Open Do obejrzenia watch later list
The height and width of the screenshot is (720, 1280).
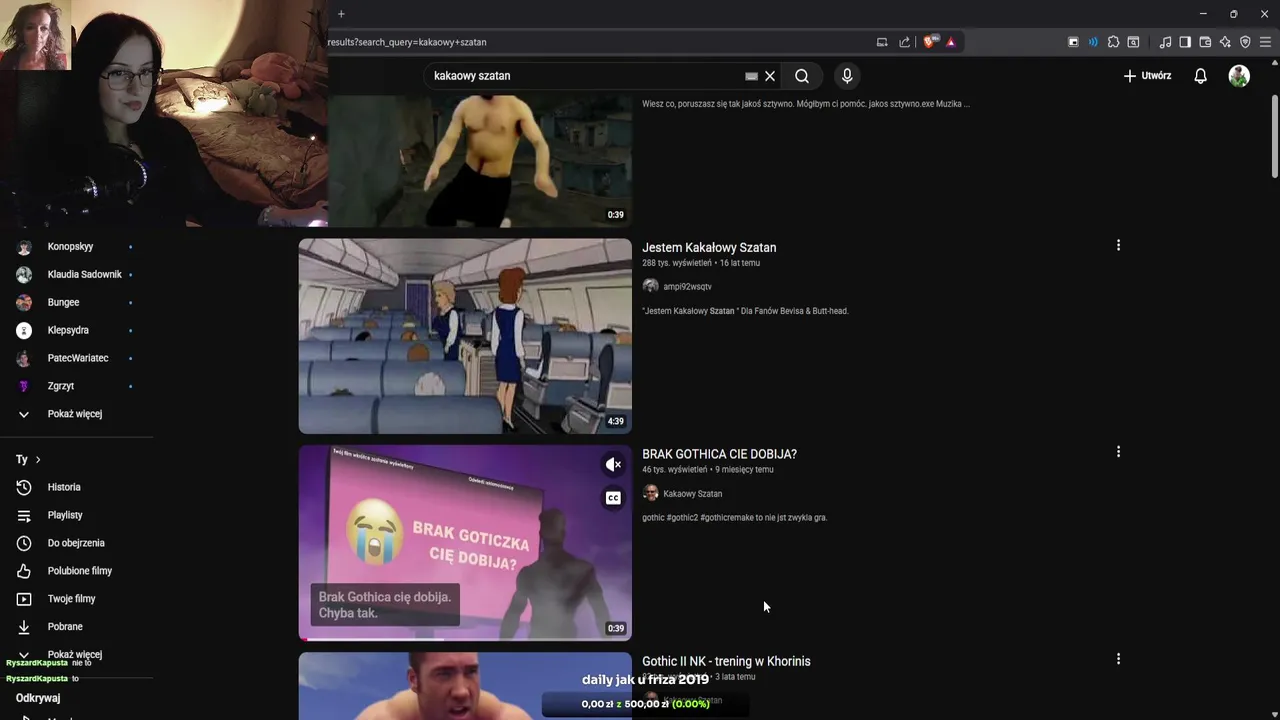(76, 543)
